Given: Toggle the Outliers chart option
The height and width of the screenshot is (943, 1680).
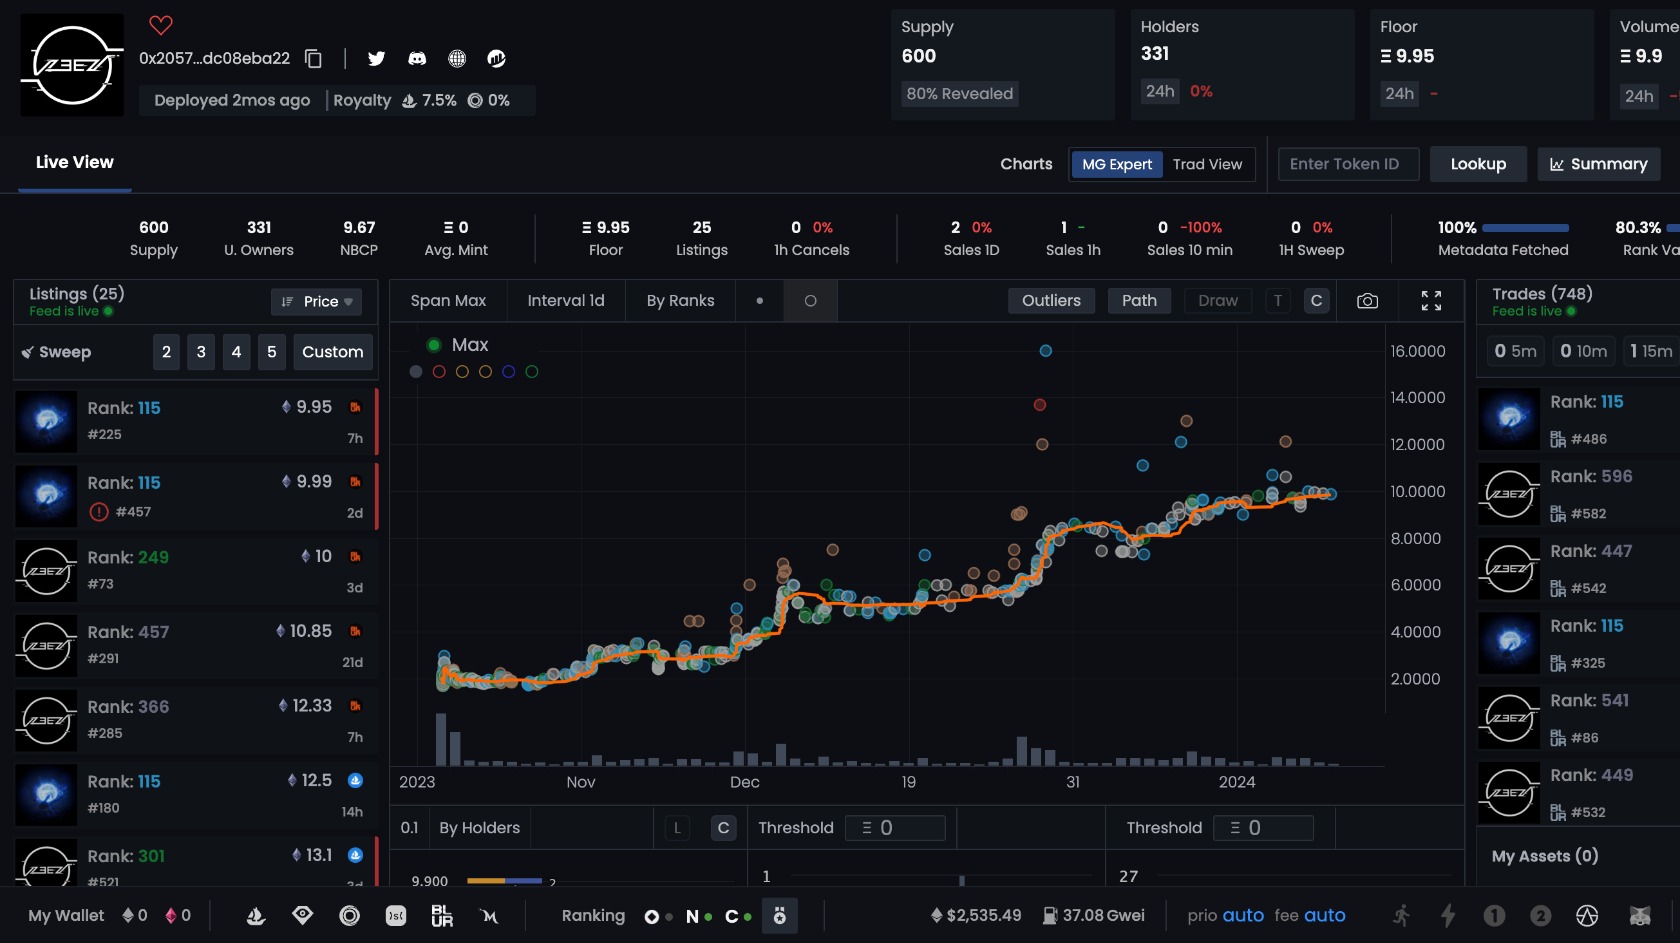Looking at the screenshot, I should tap(1051, 301).
